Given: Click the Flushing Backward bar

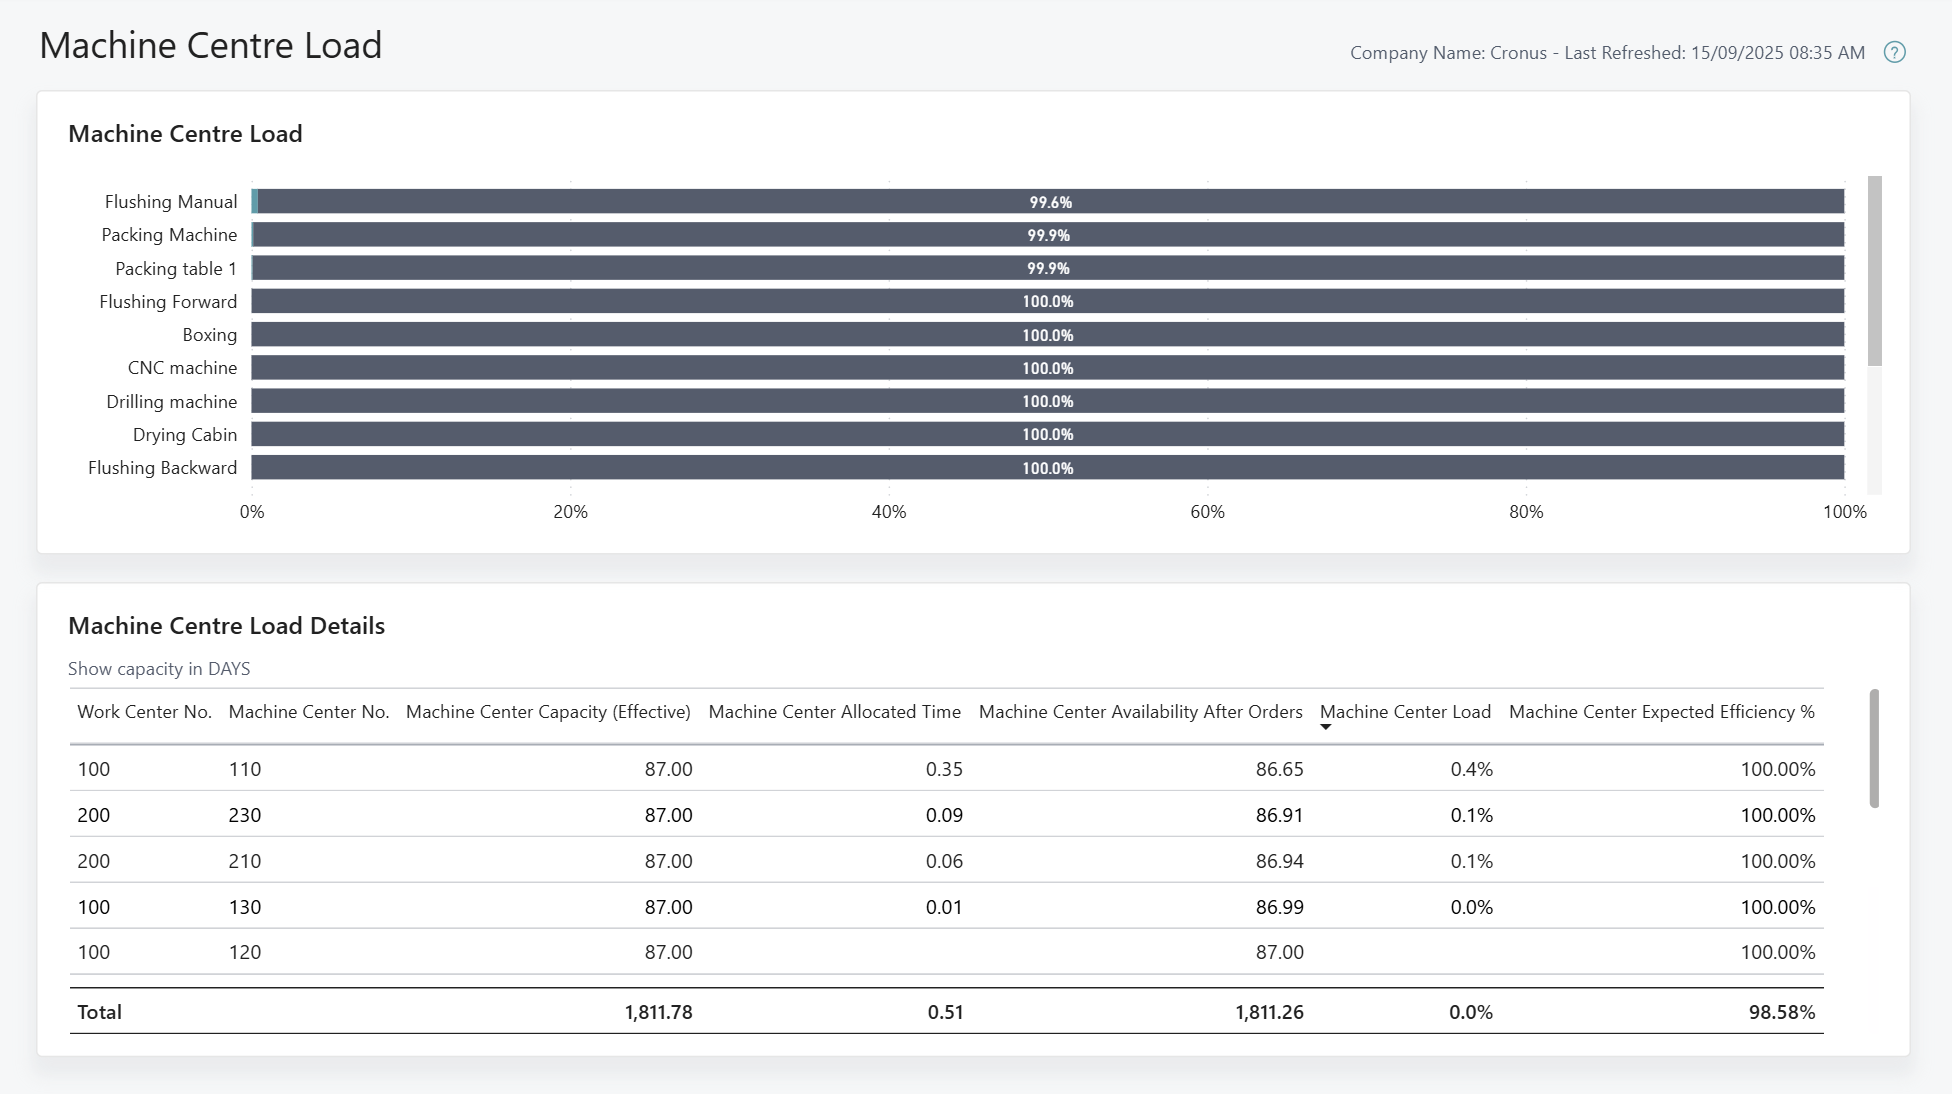Looking at the screenshot, I should pyautogui.click(x=1048, y=468).
